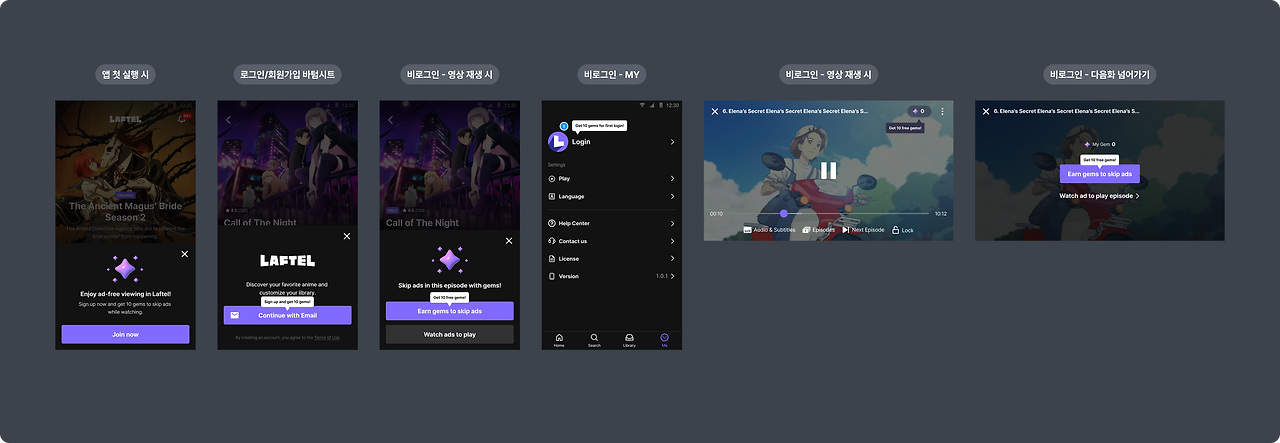
Task: Close the ad-free viewing popup on first screen
Action: click(184, 254)
